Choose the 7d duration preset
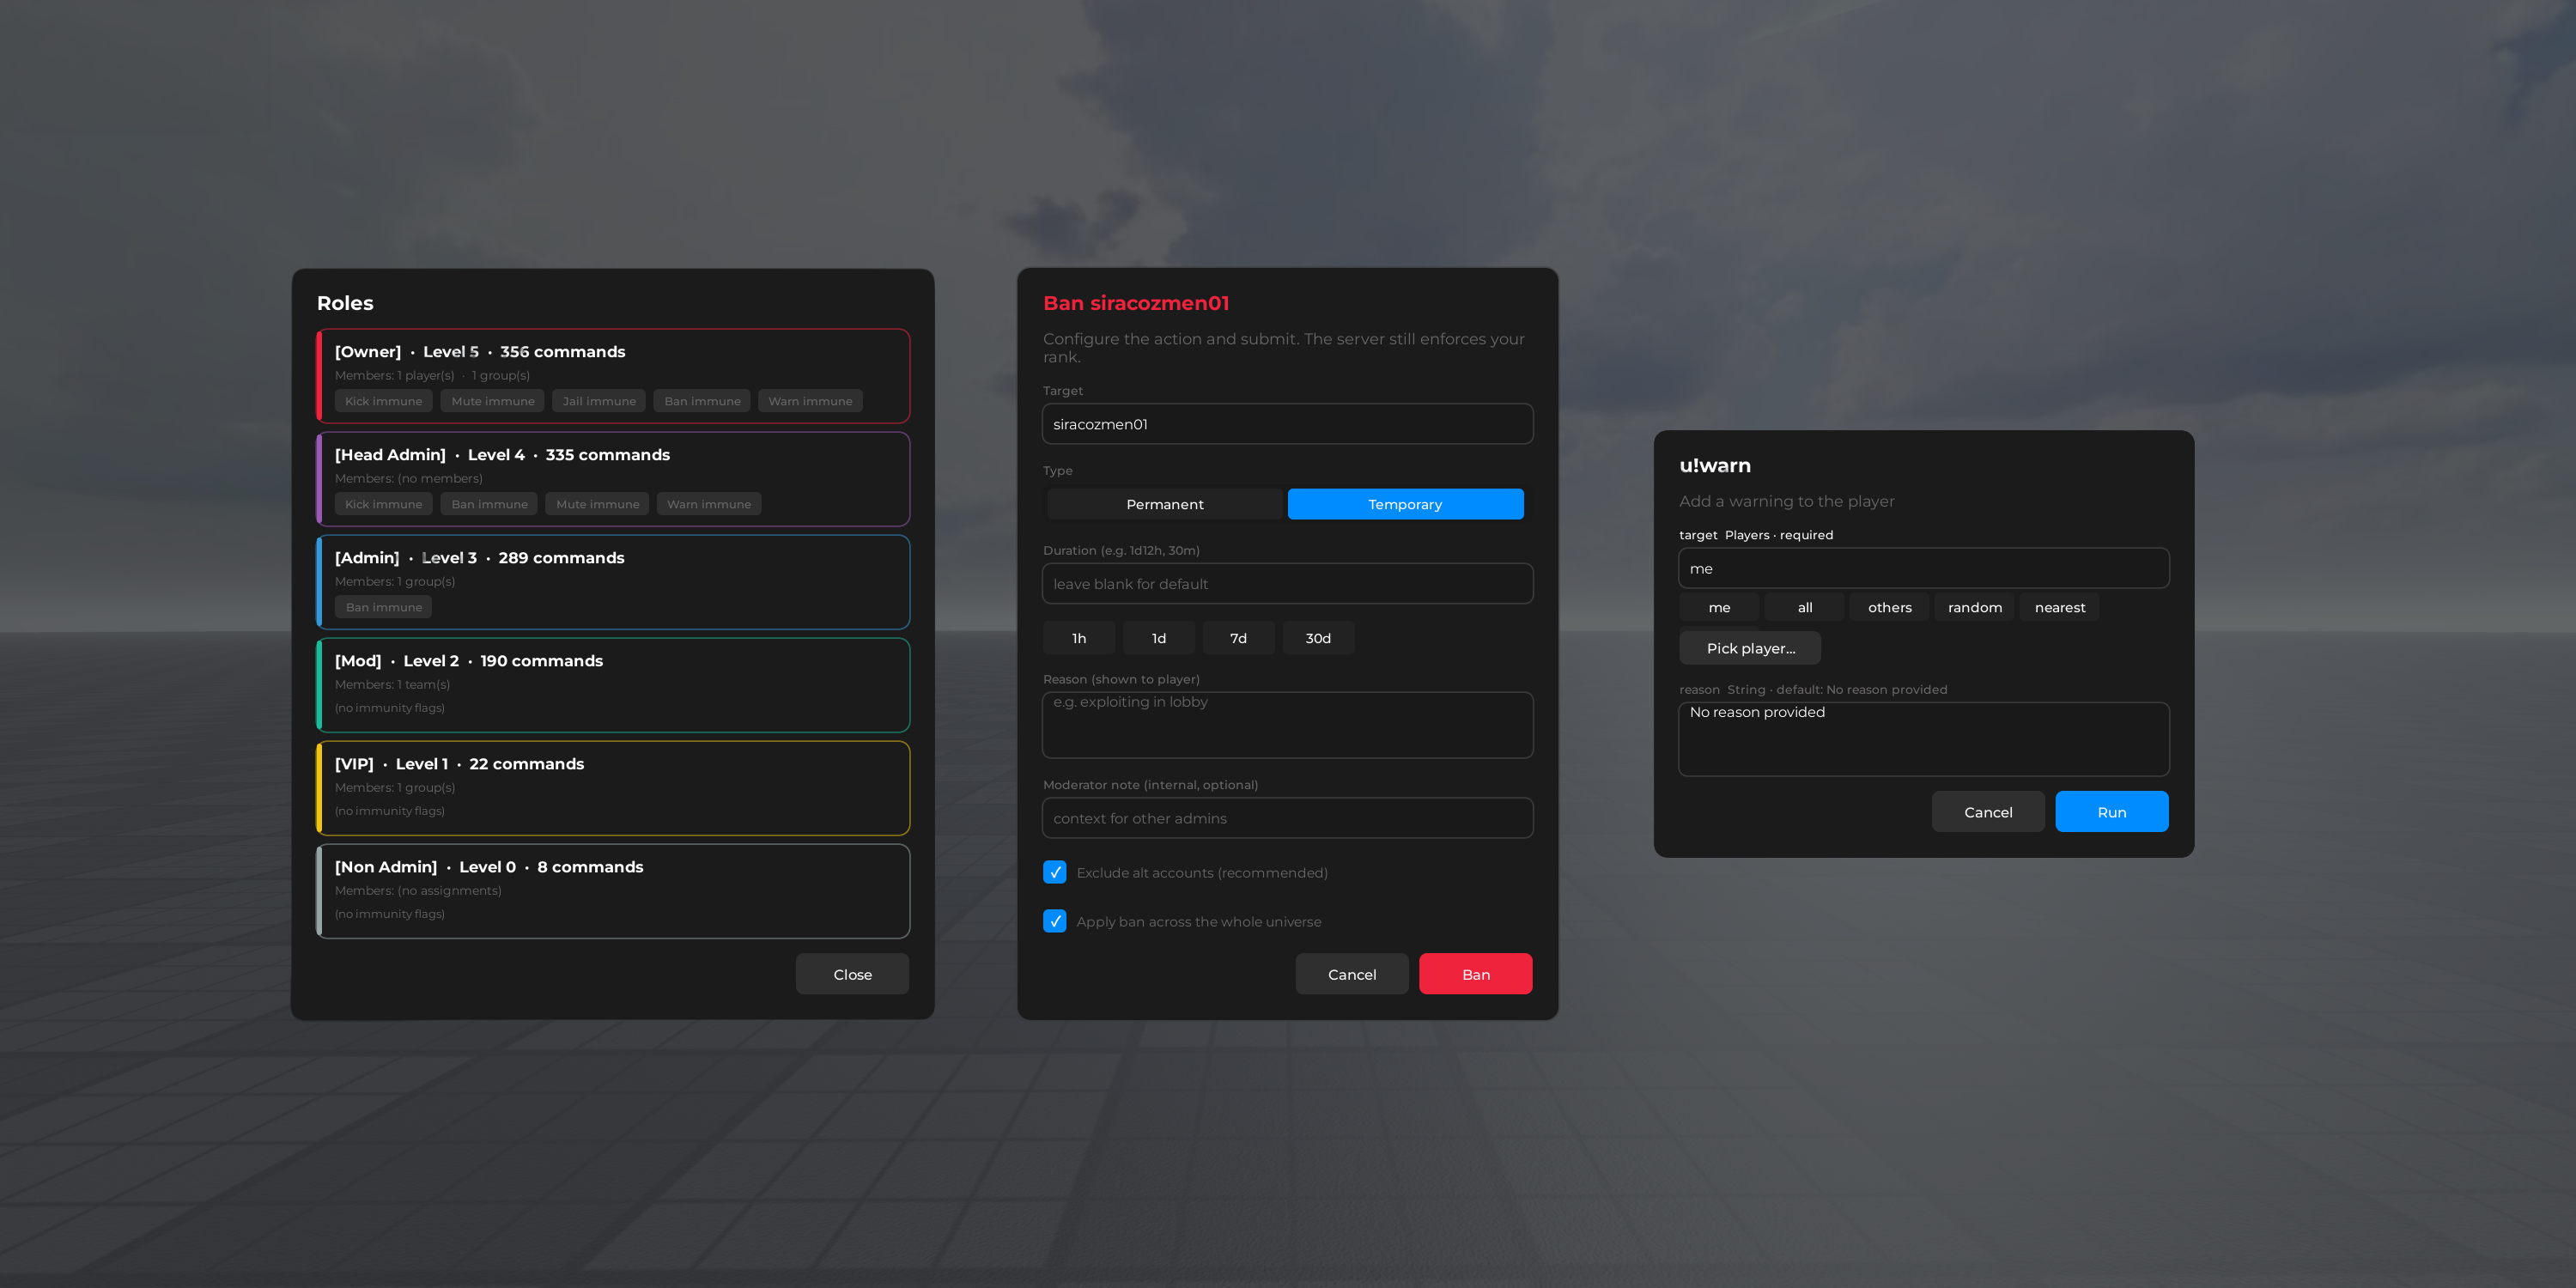2576x1288 pixels. [x=1238, y=638]
